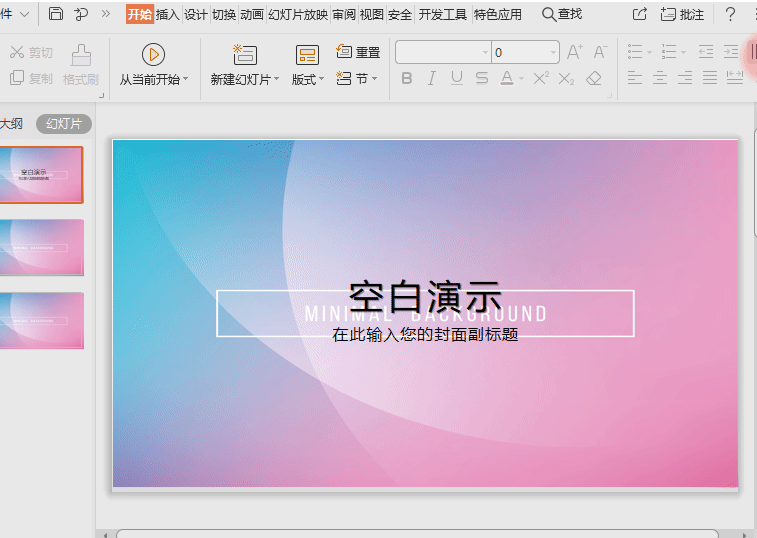Toggle bold formatting

pos(407,78)
